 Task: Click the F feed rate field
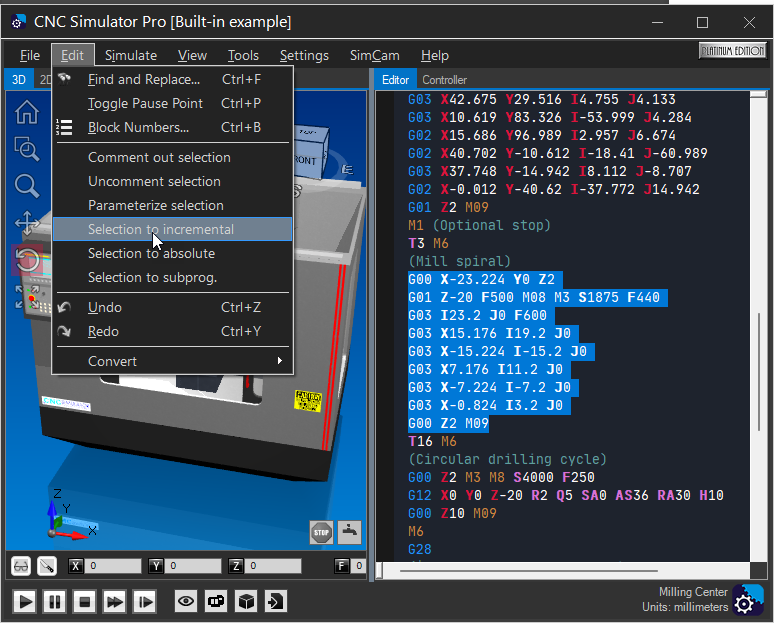pyautogui.click(x=359, y=566)
